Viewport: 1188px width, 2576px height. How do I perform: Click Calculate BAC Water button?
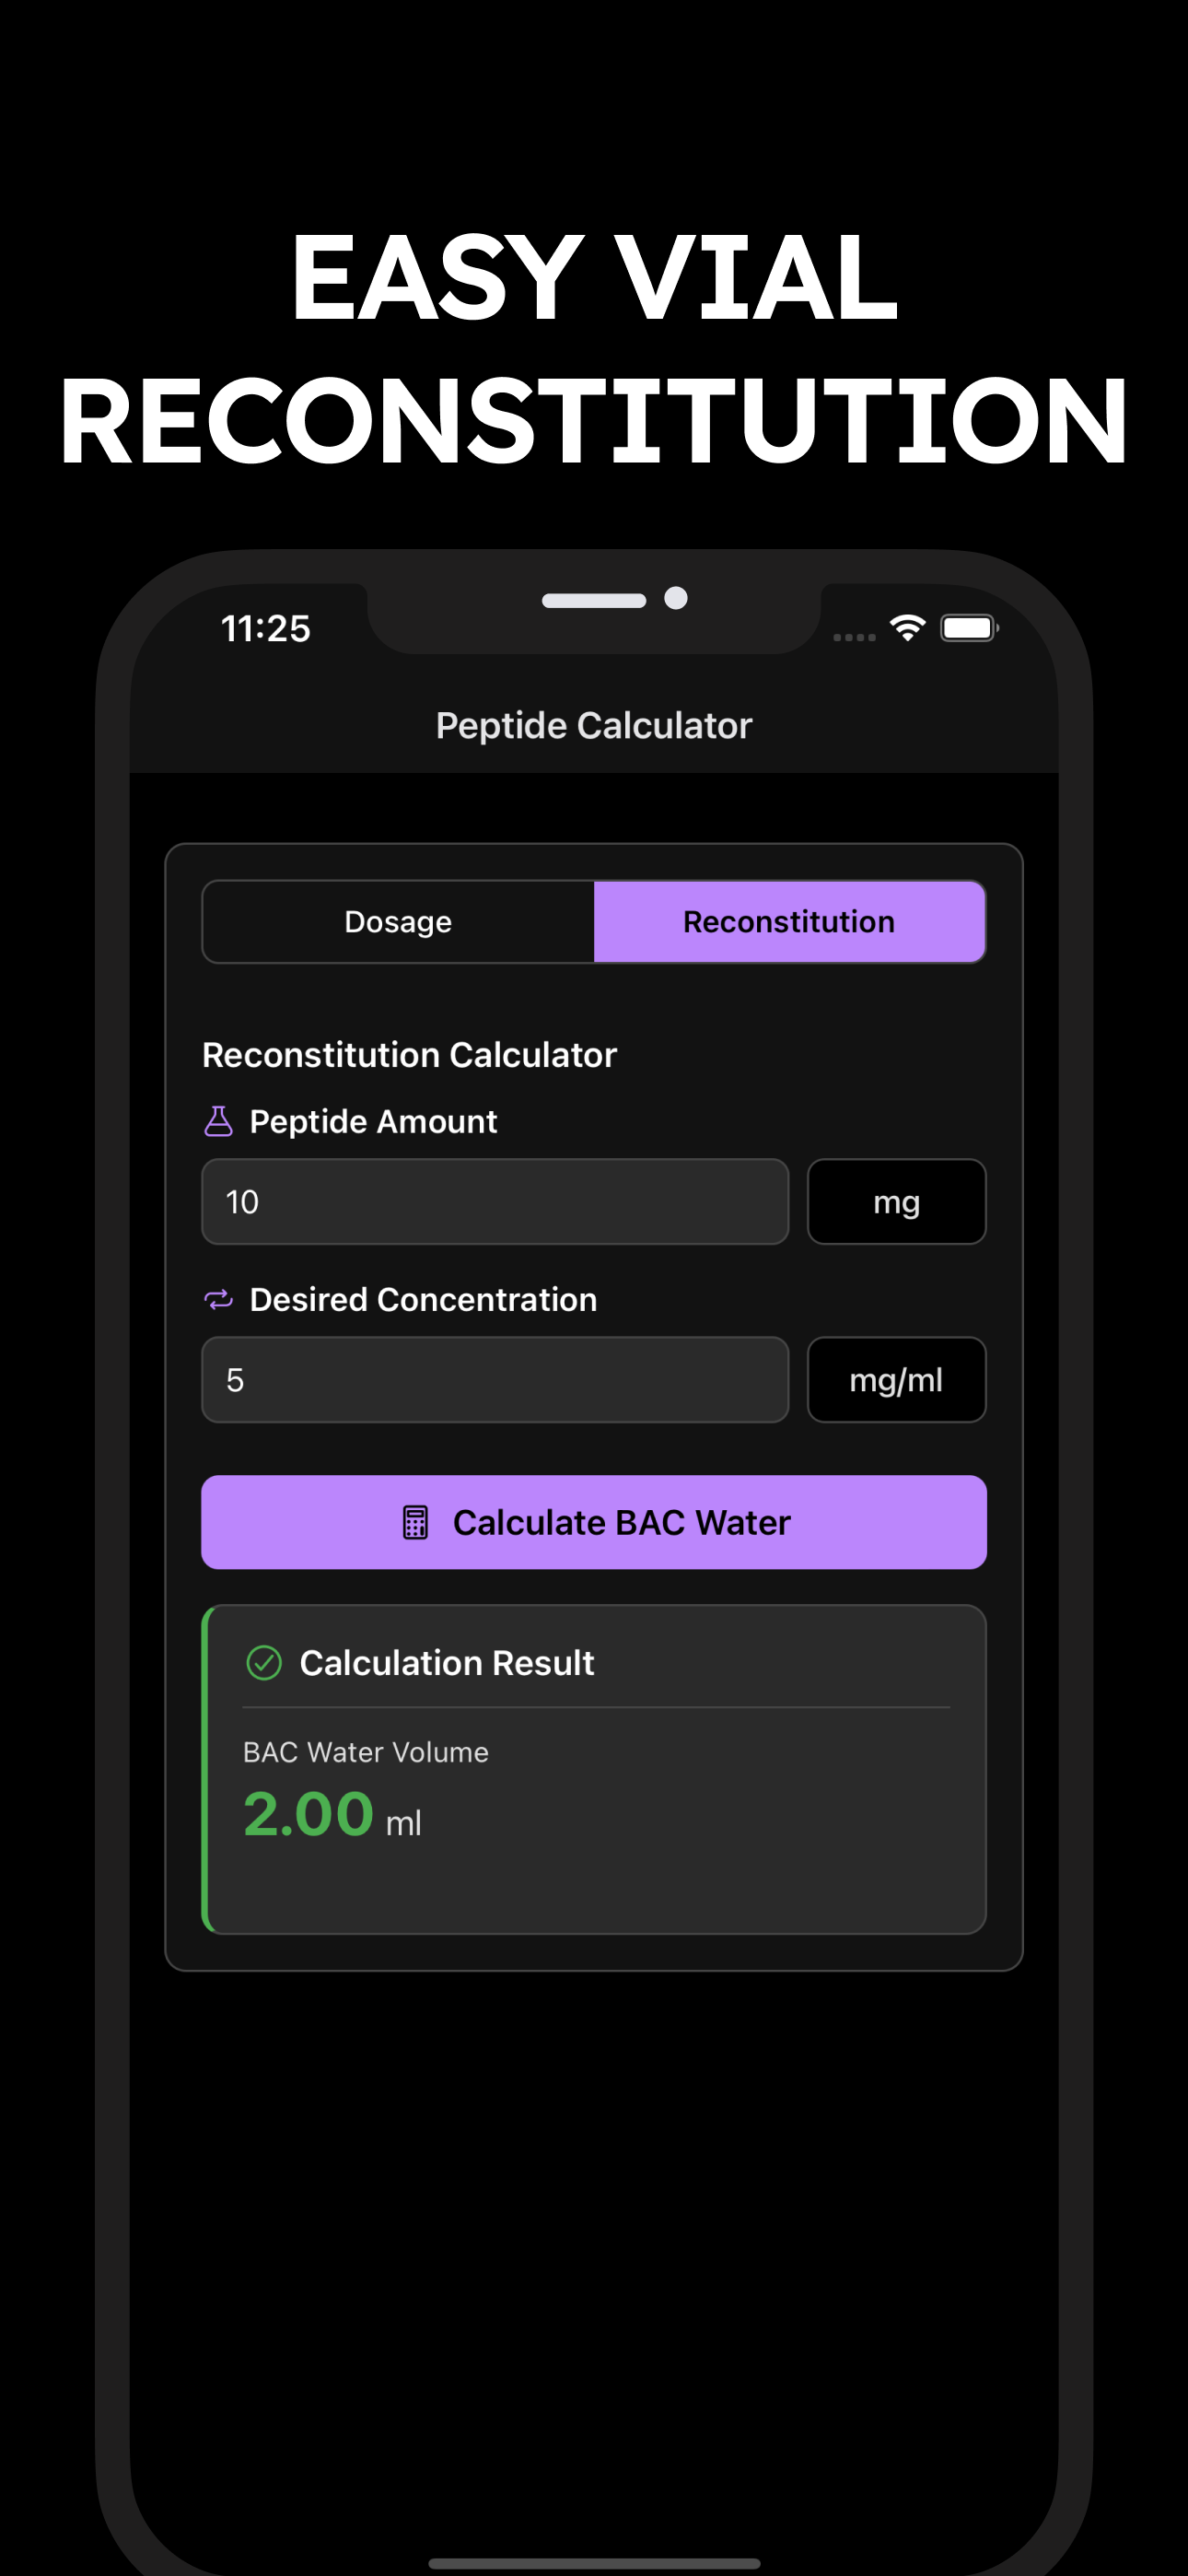[594, 1522]
